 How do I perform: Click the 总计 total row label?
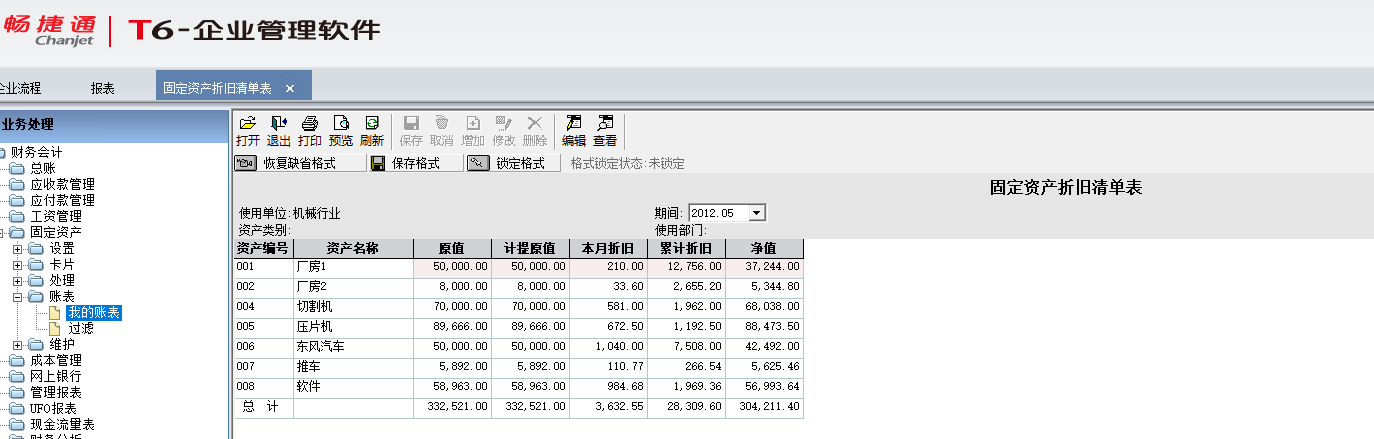[x=263, y=407]
